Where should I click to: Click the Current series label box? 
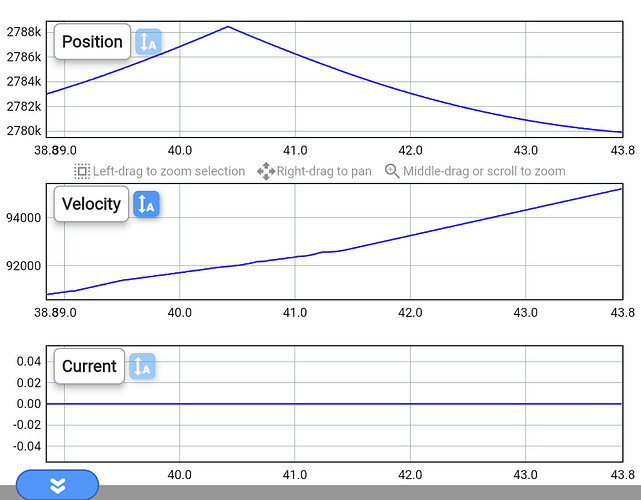(89, 366)
